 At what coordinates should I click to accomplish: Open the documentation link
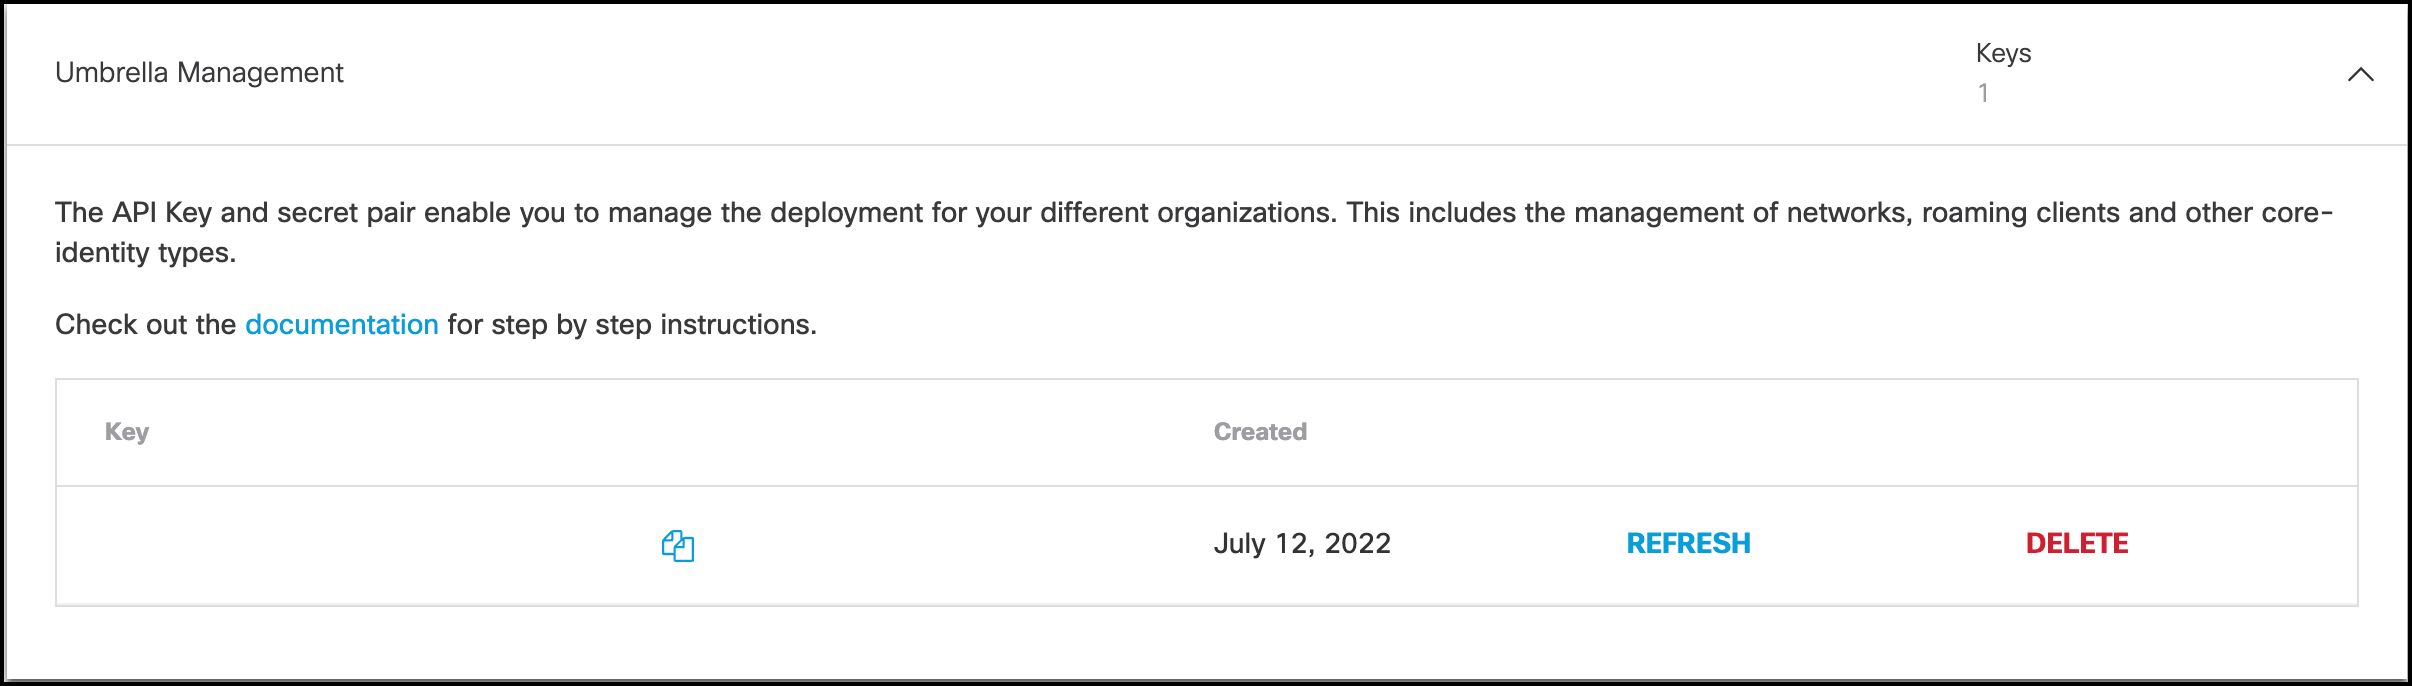pos(341,324)
